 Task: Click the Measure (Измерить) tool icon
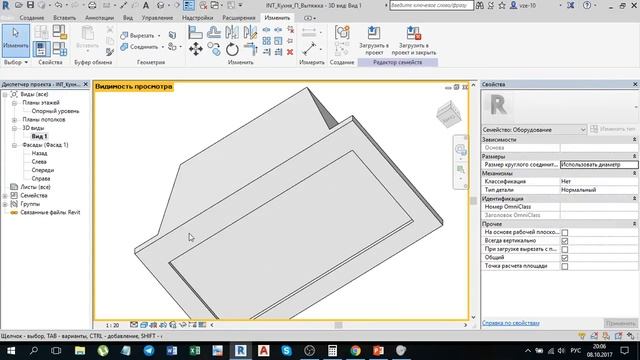tap(309, 49)
